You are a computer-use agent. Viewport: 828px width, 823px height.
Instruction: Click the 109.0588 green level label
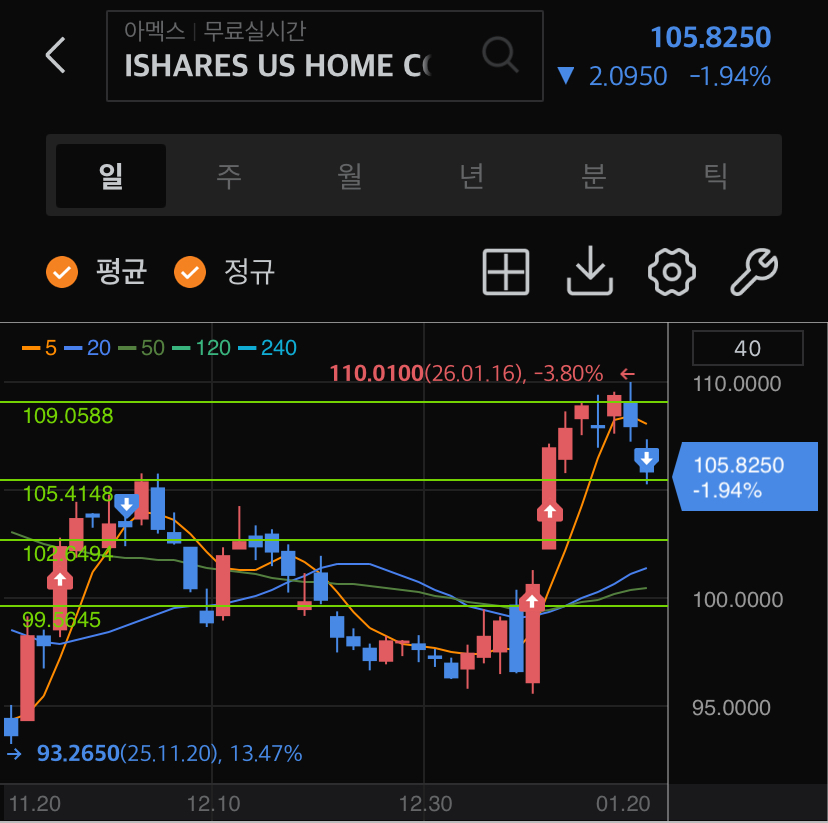[68, 416]
